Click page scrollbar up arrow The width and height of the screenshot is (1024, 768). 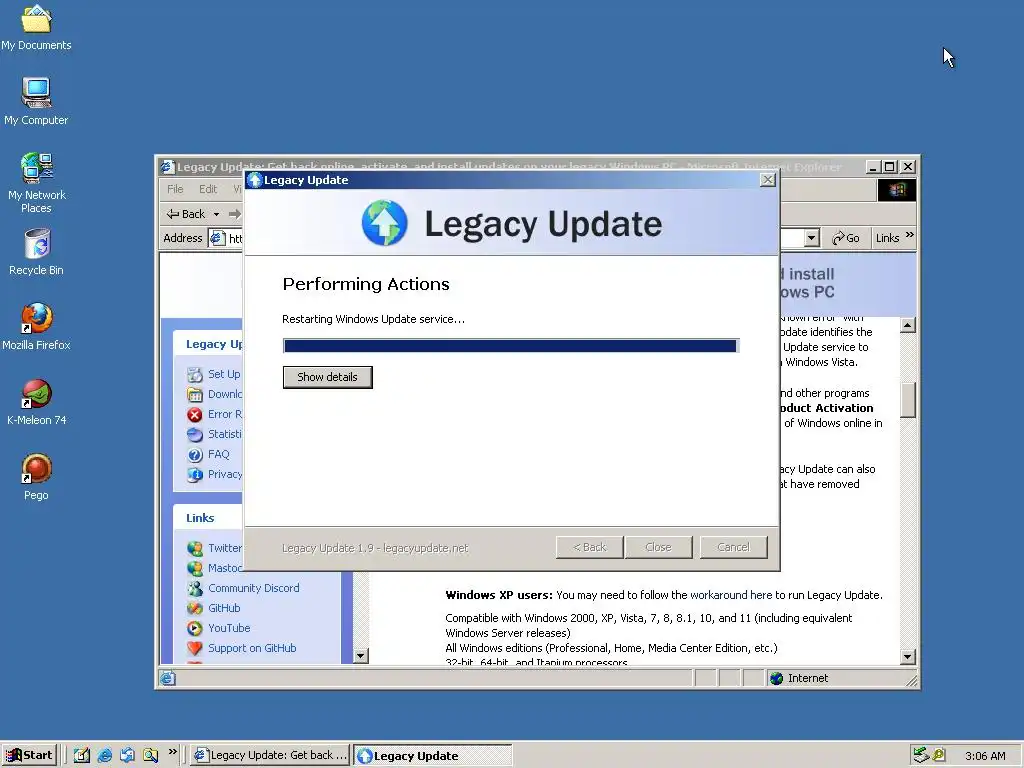[x=908, y=325]
